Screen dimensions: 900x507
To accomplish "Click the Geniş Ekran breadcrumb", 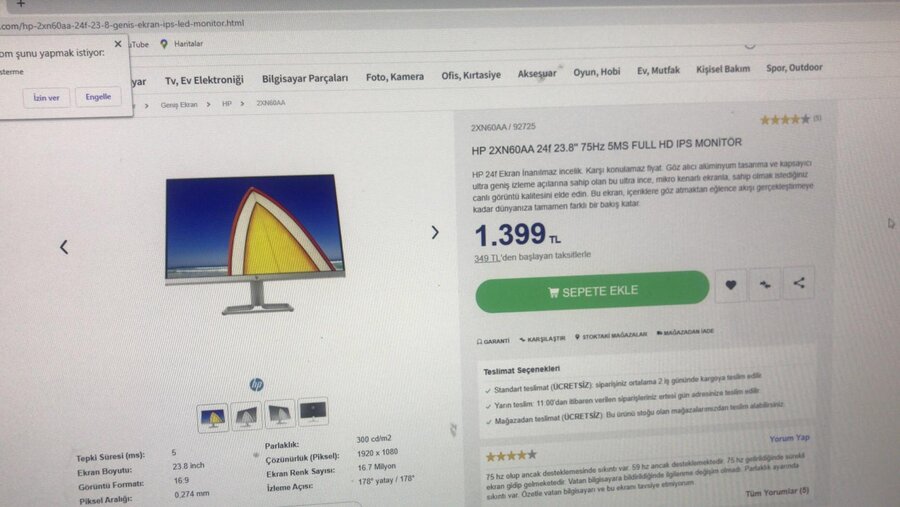I will (x=179, y=105).
